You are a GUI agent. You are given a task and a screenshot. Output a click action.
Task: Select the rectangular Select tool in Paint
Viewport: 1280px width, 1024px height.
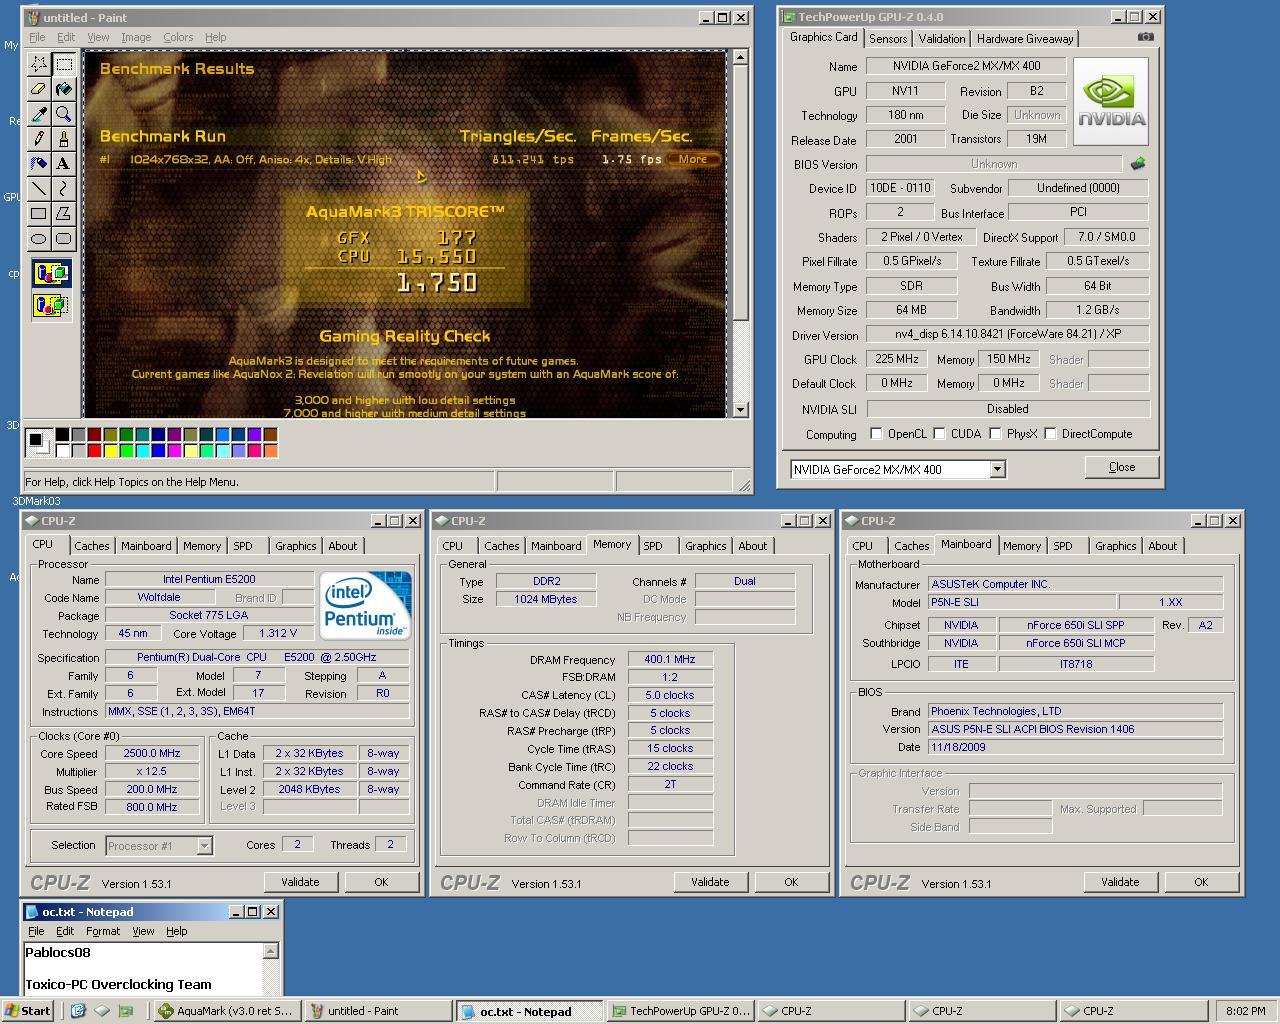64,64
